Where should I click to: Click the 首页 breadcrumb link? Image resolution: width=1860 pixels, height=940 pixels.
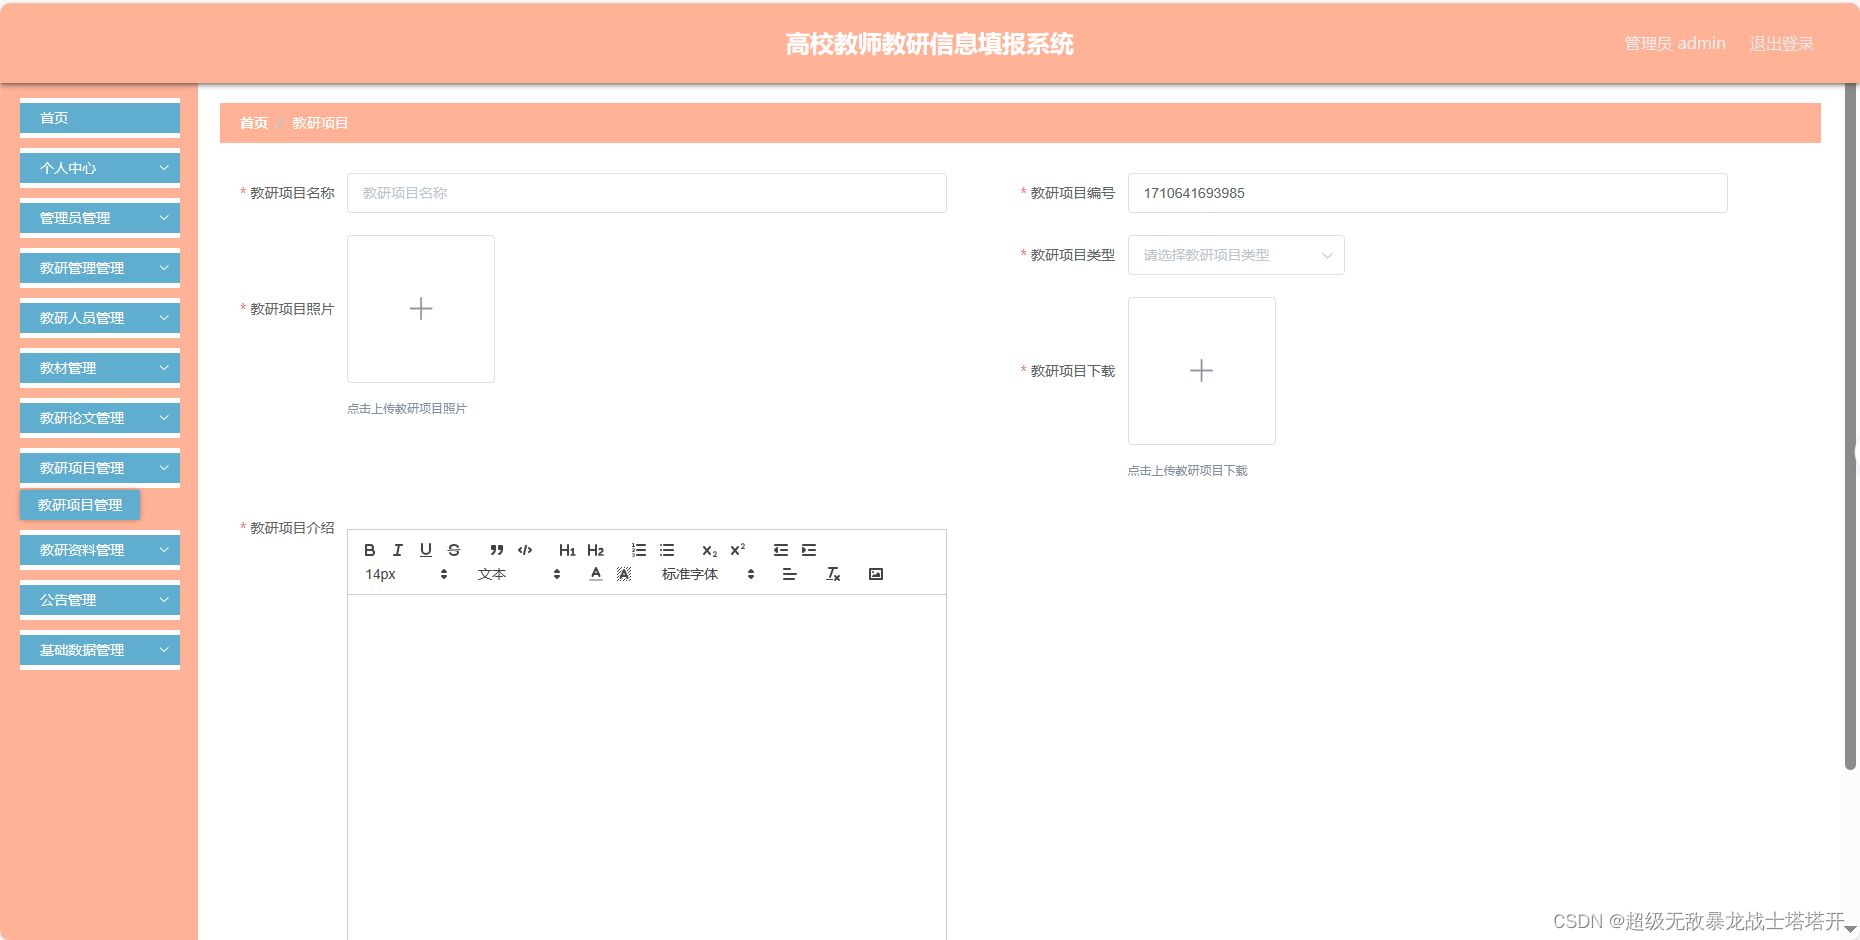[254, 123]
